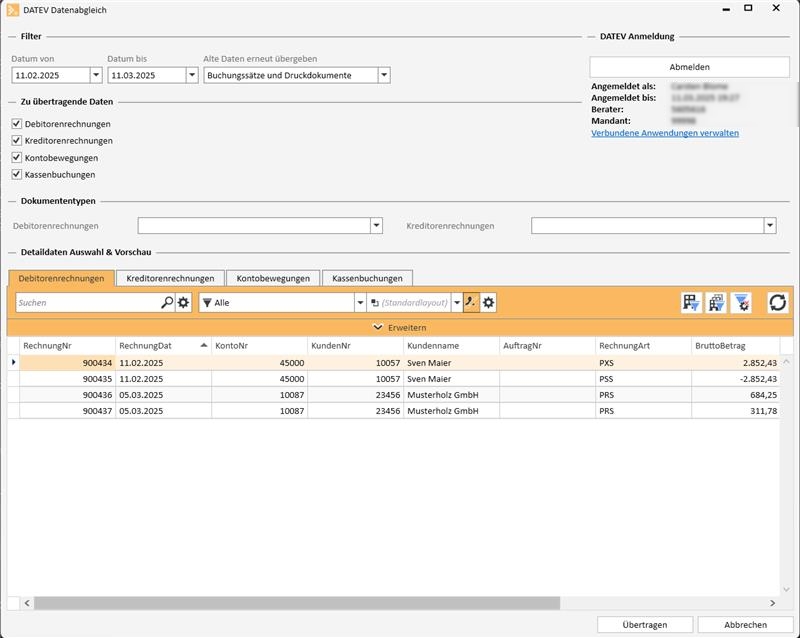
Task: Open layout settings gear after Standardlayout
Action: click(488, 303)
